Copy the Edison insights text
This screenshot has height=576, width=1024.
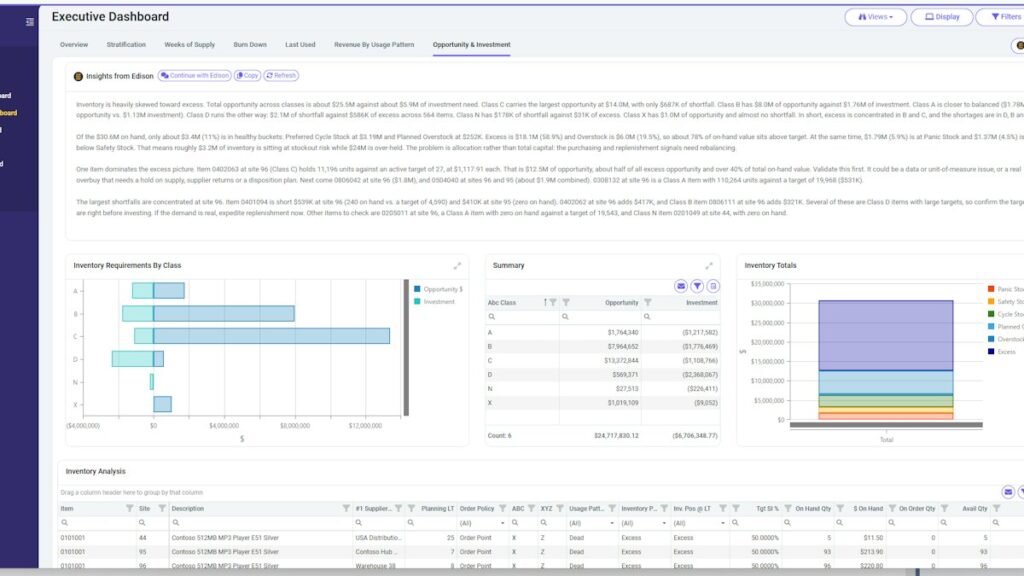[248, 76]
